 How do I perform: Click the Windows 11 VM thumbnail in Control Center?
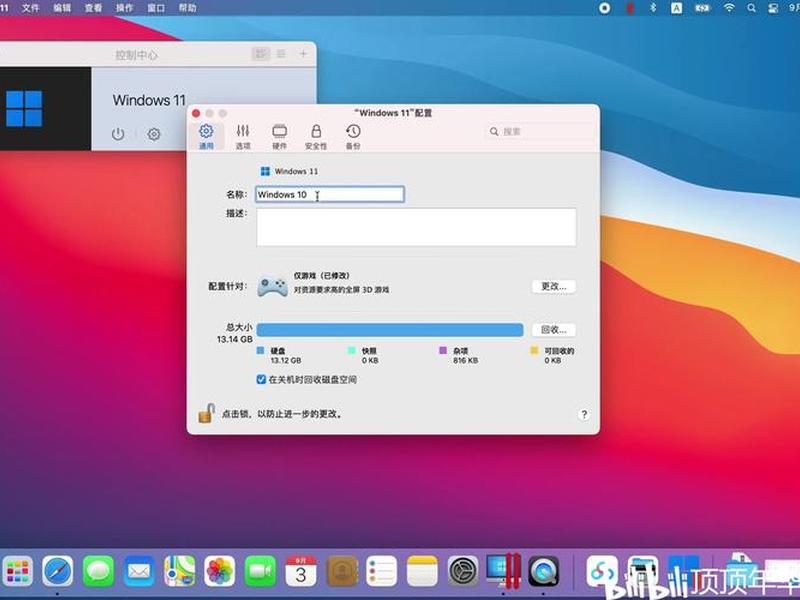(x=45, y=109)
